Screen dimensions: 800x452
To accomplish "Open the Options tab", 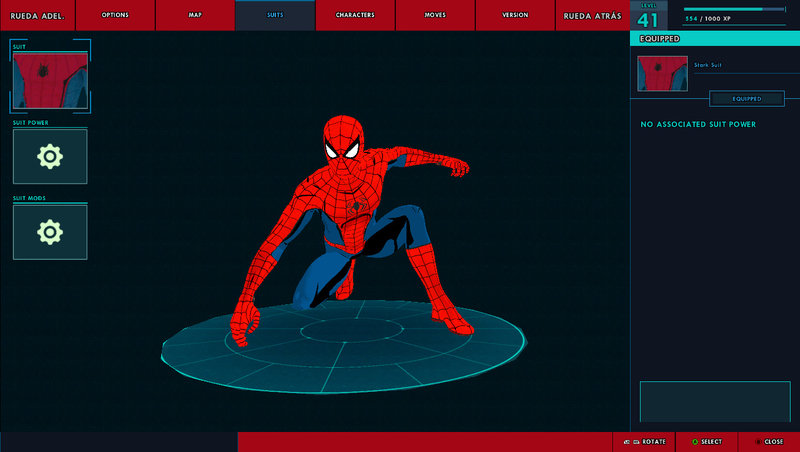I will (x=115, y=15).
